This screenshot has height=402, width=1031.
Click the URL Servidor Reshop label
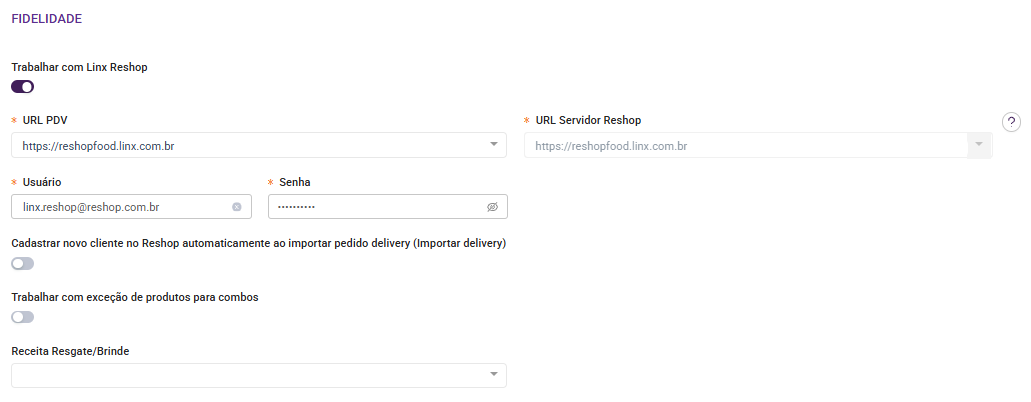tap(588, 120)
